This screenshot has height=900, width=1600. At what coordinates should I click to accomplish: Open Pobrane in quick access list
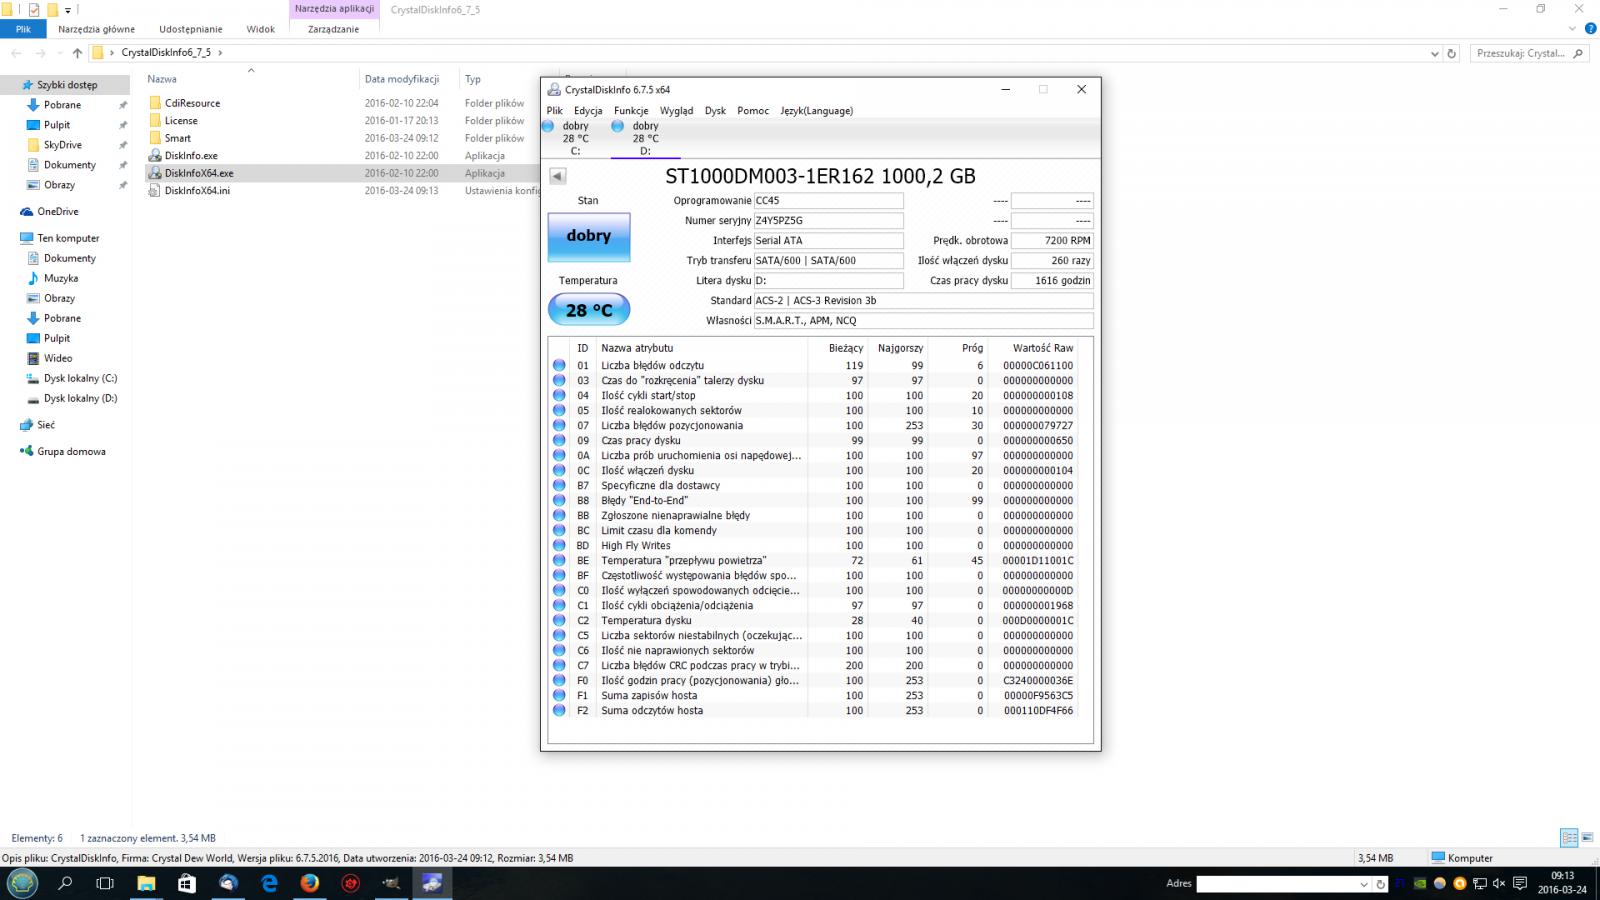click(x=62, y=105)
